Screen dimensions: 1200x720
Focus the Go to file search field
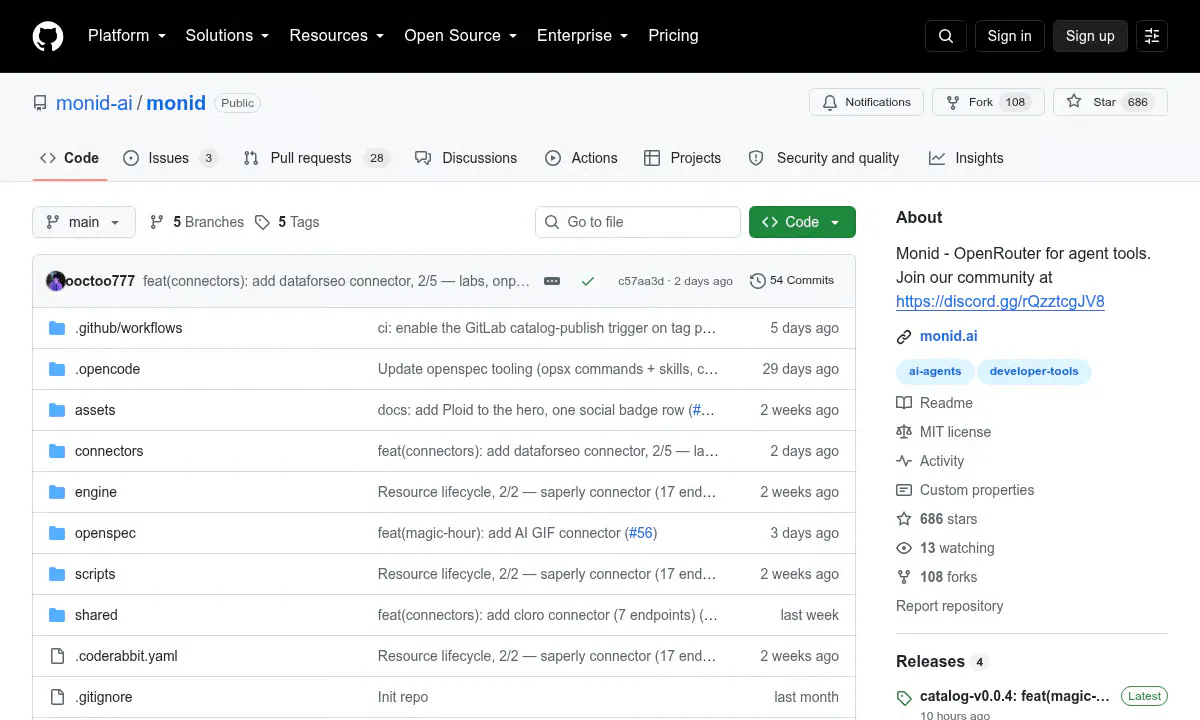pos(638,222)
